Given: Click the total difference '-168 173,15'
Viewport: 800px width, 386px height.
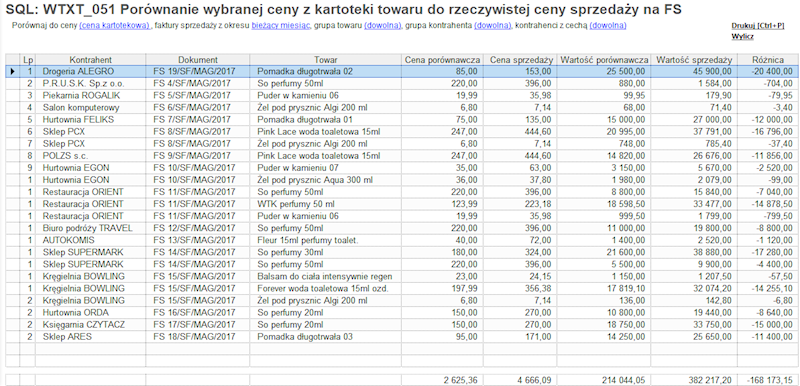Looking at the screenshot, I should 768,380.
